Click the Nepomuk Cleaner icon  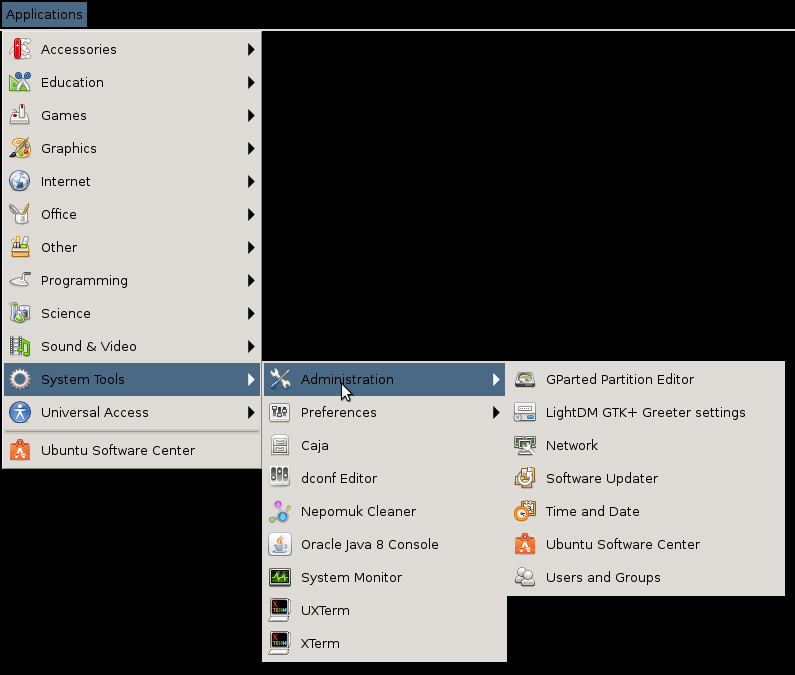[280, 511]
